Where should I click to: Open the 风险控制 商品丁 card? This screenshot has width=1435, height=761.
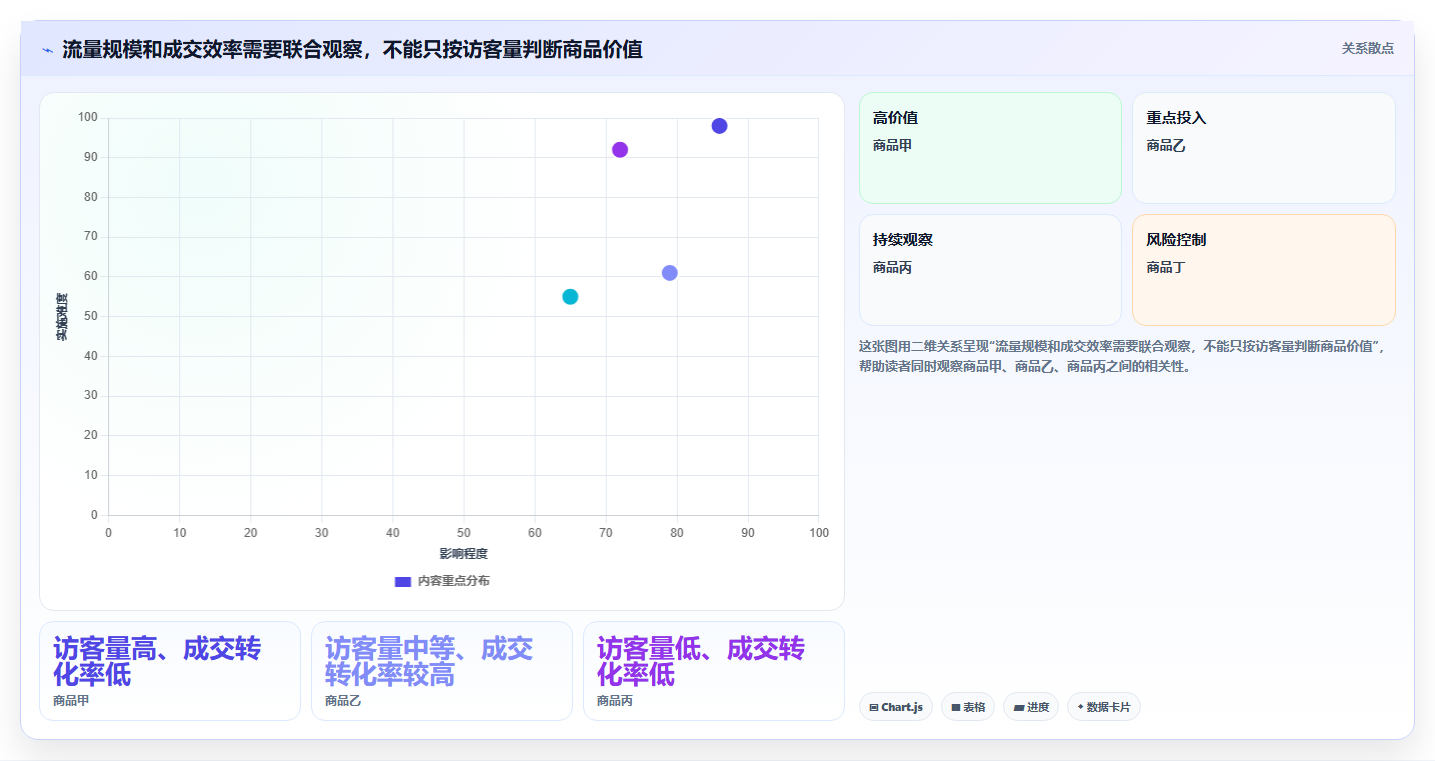pos(1263,270)
